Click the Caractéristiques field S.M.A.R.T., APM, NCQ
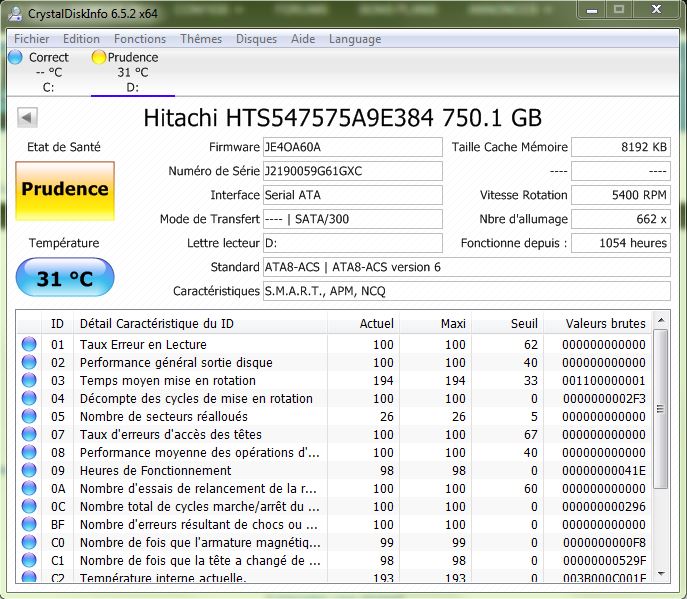 click(x=467, y=291)
